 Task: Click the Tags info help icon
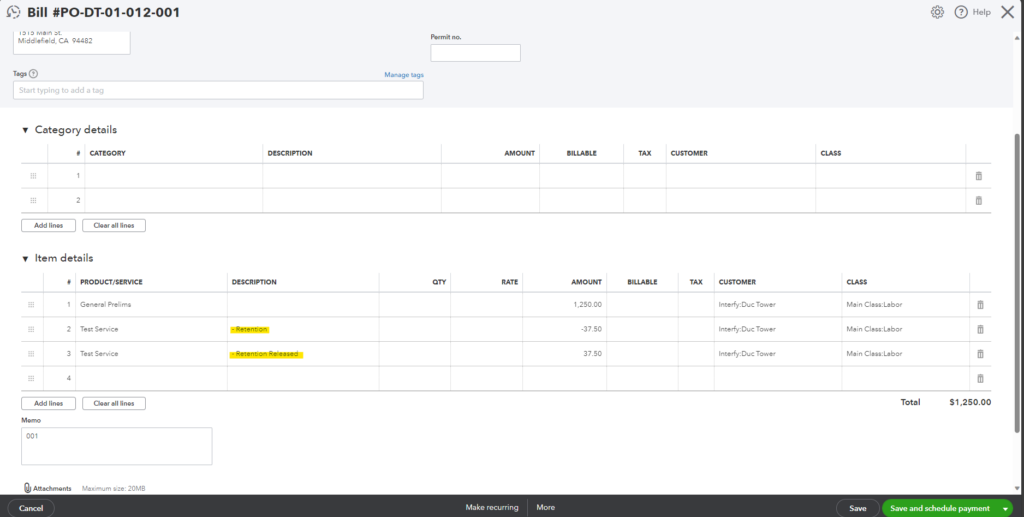(34, 74)
